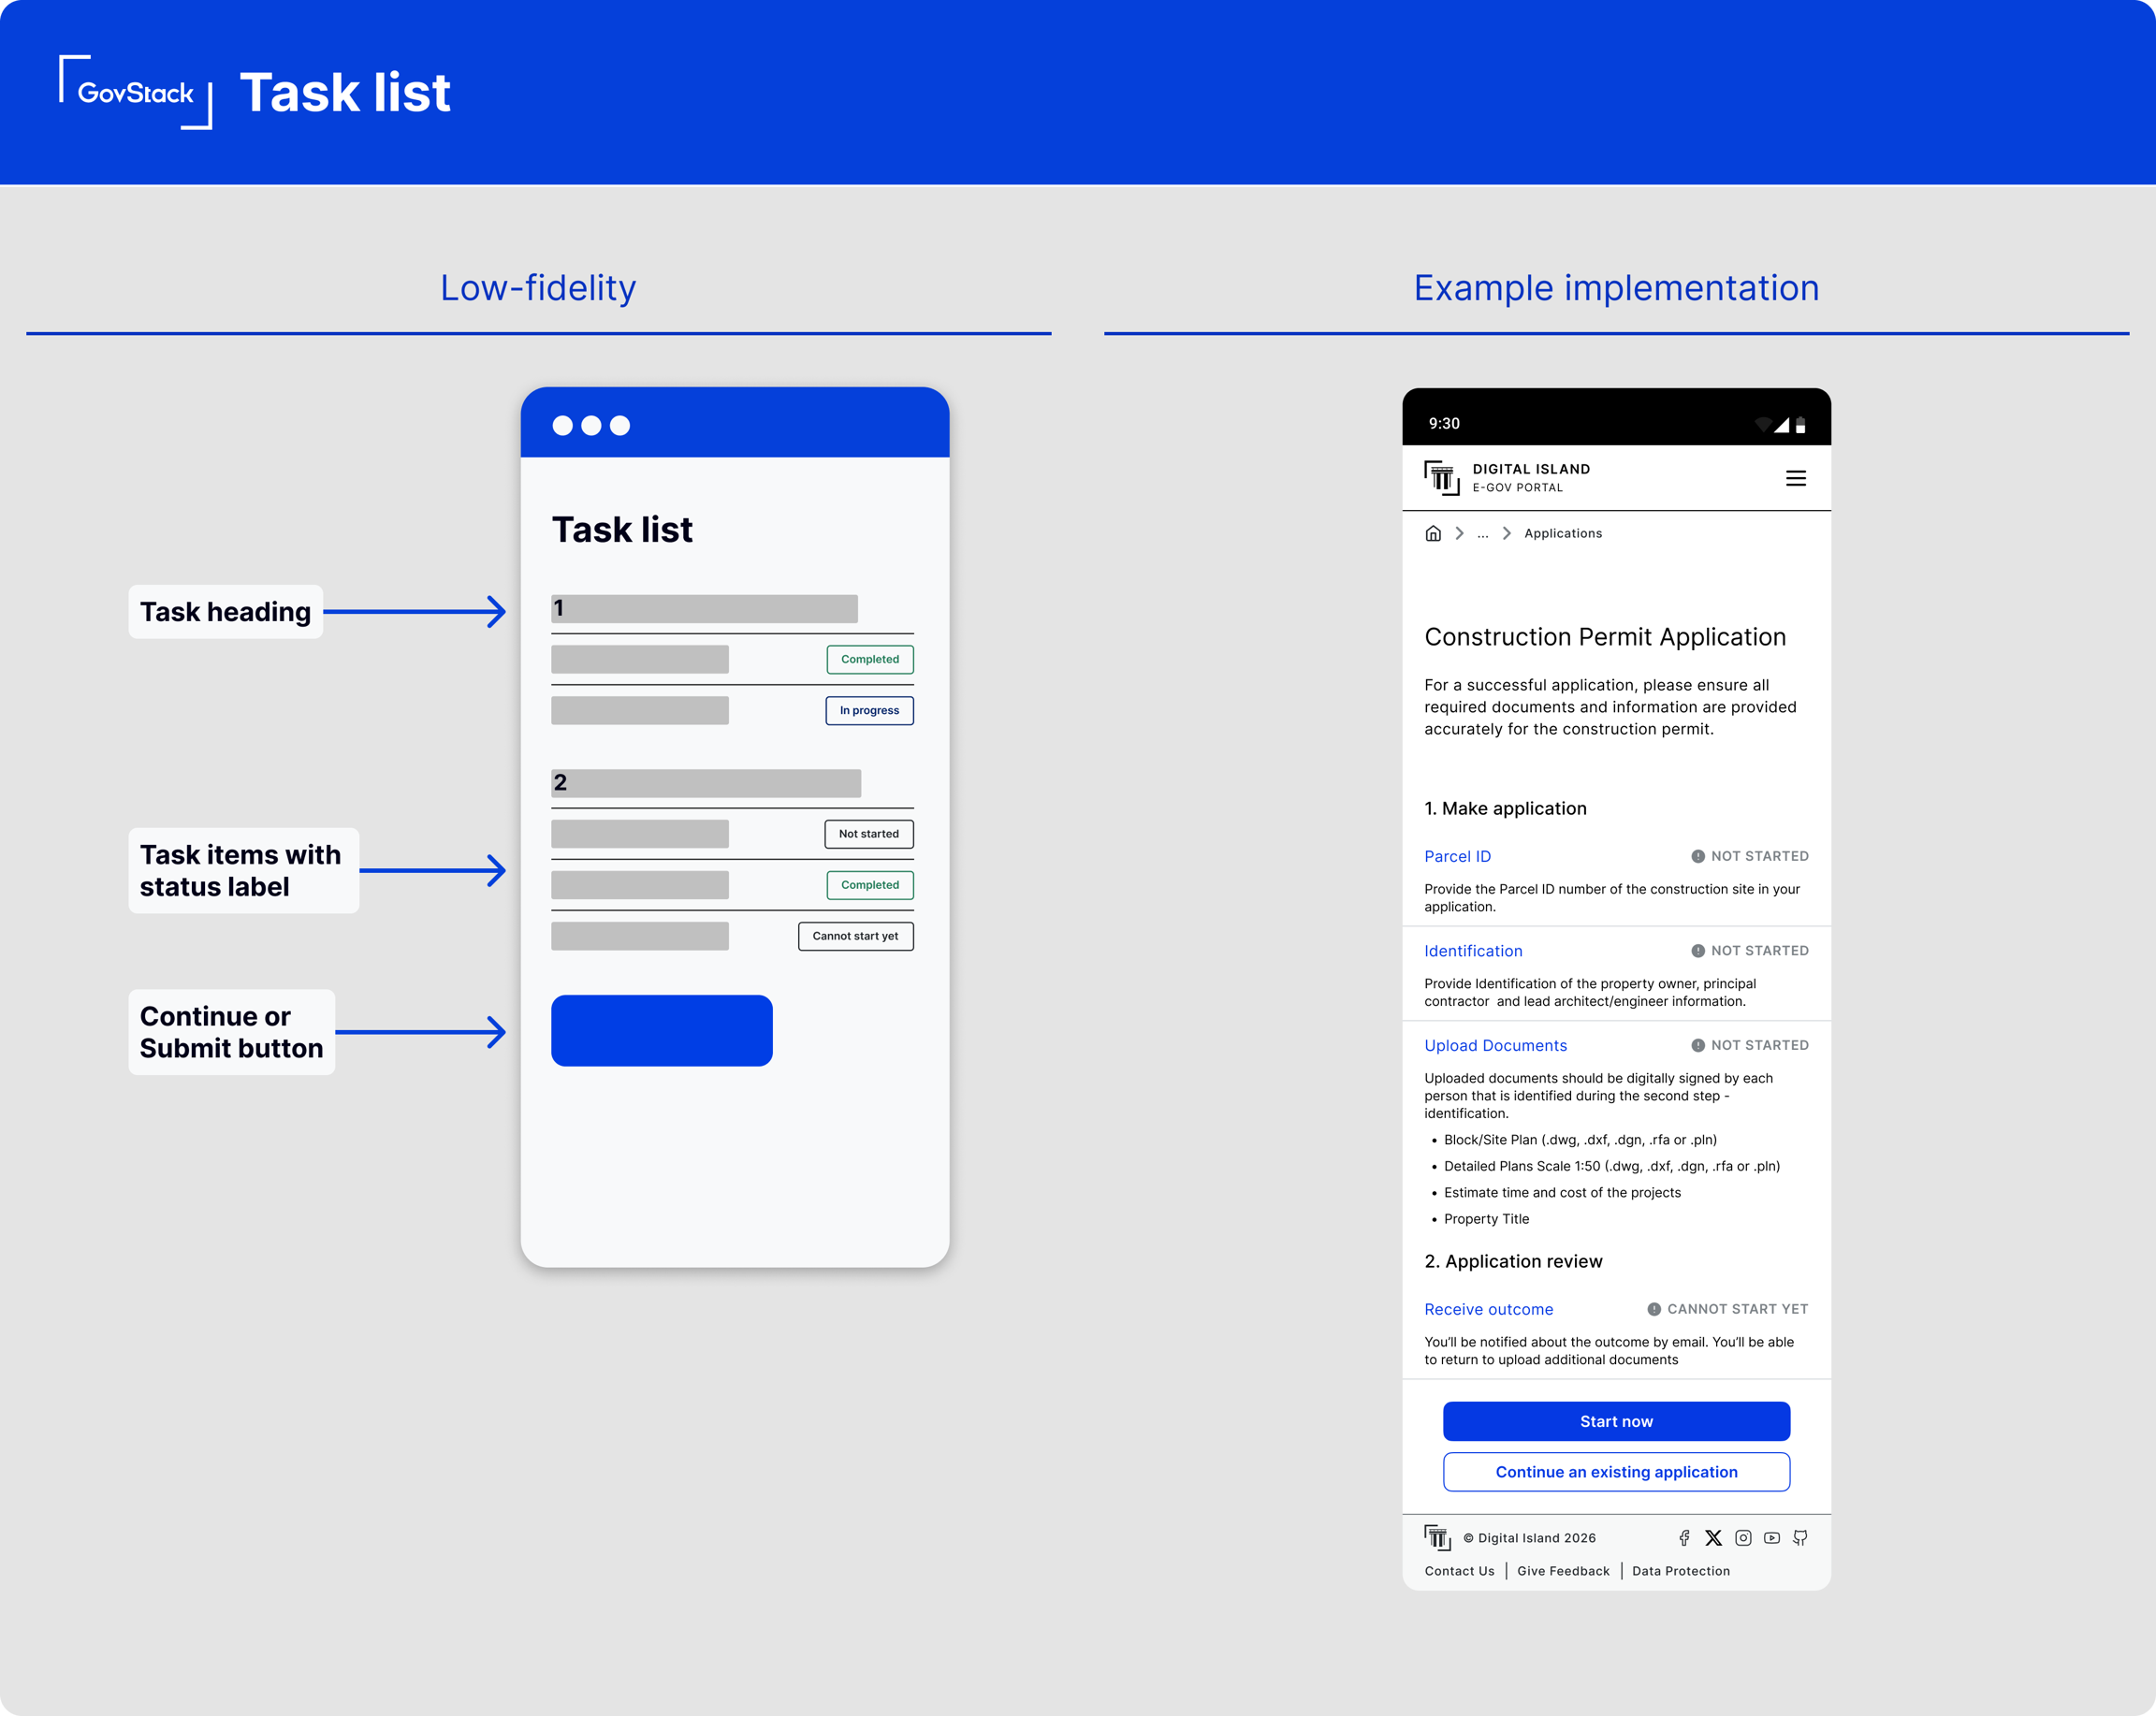
Task: Click the Digital Island header logo
Action: click(1442, 478)
